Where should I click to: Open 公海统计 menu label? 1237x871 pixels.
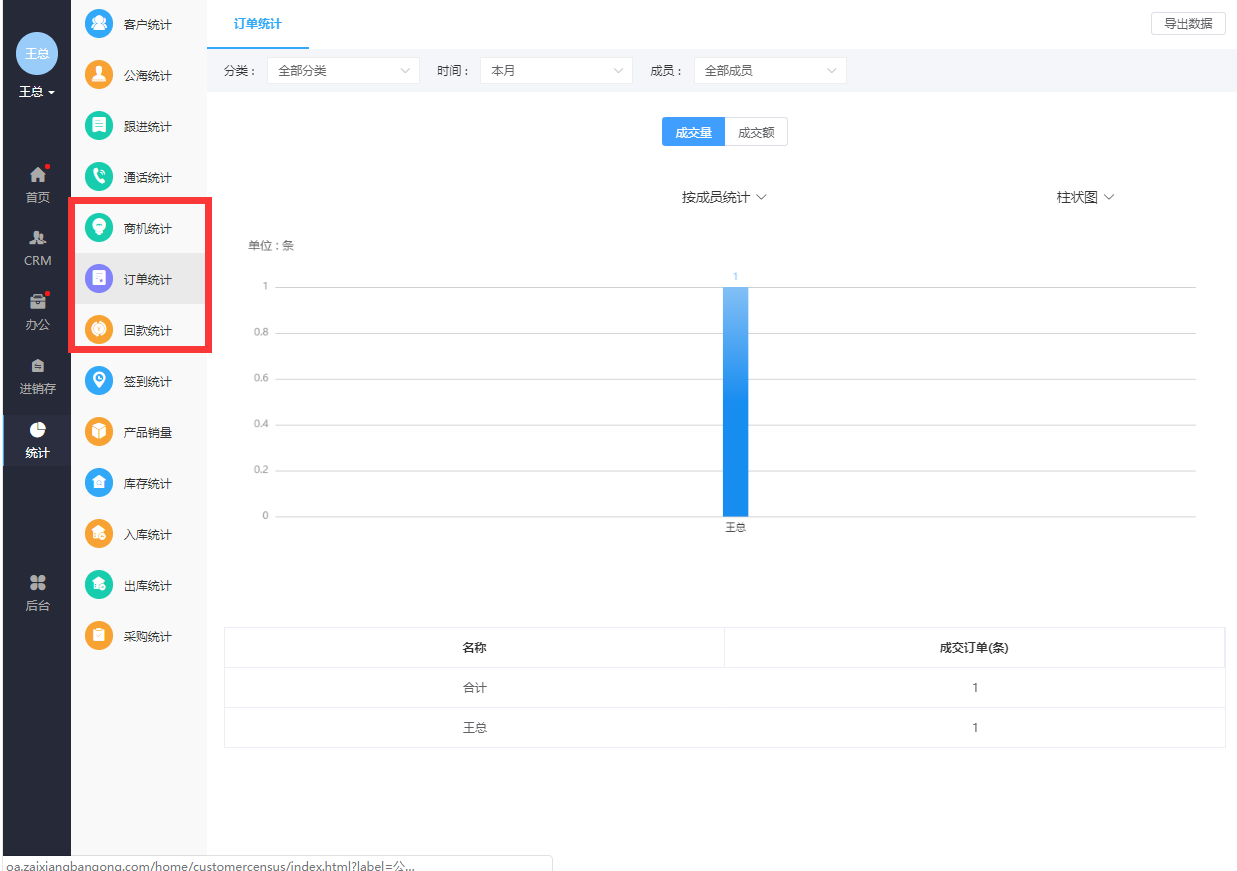tap(148, 76)
